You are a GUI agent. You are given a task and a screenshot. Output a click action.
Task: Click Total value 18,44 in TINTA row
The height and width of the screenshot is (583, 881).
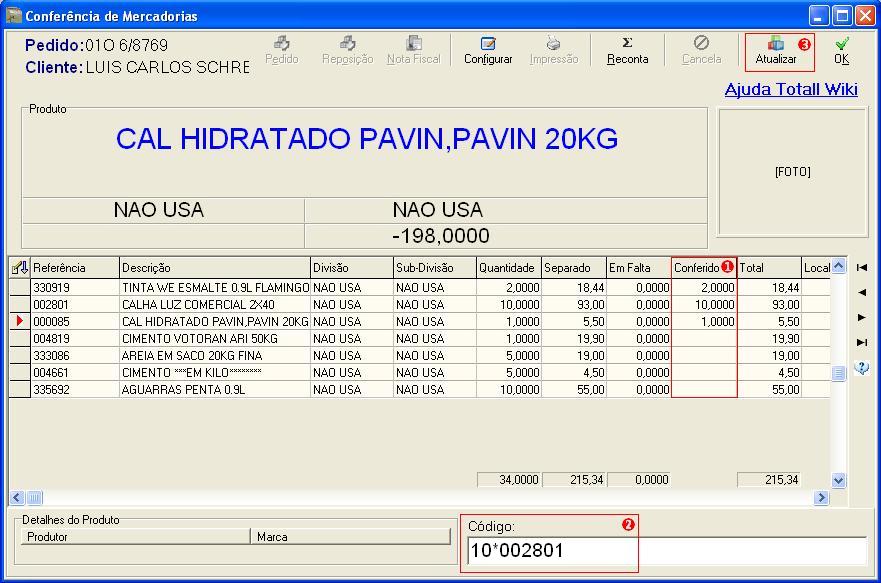769,288
